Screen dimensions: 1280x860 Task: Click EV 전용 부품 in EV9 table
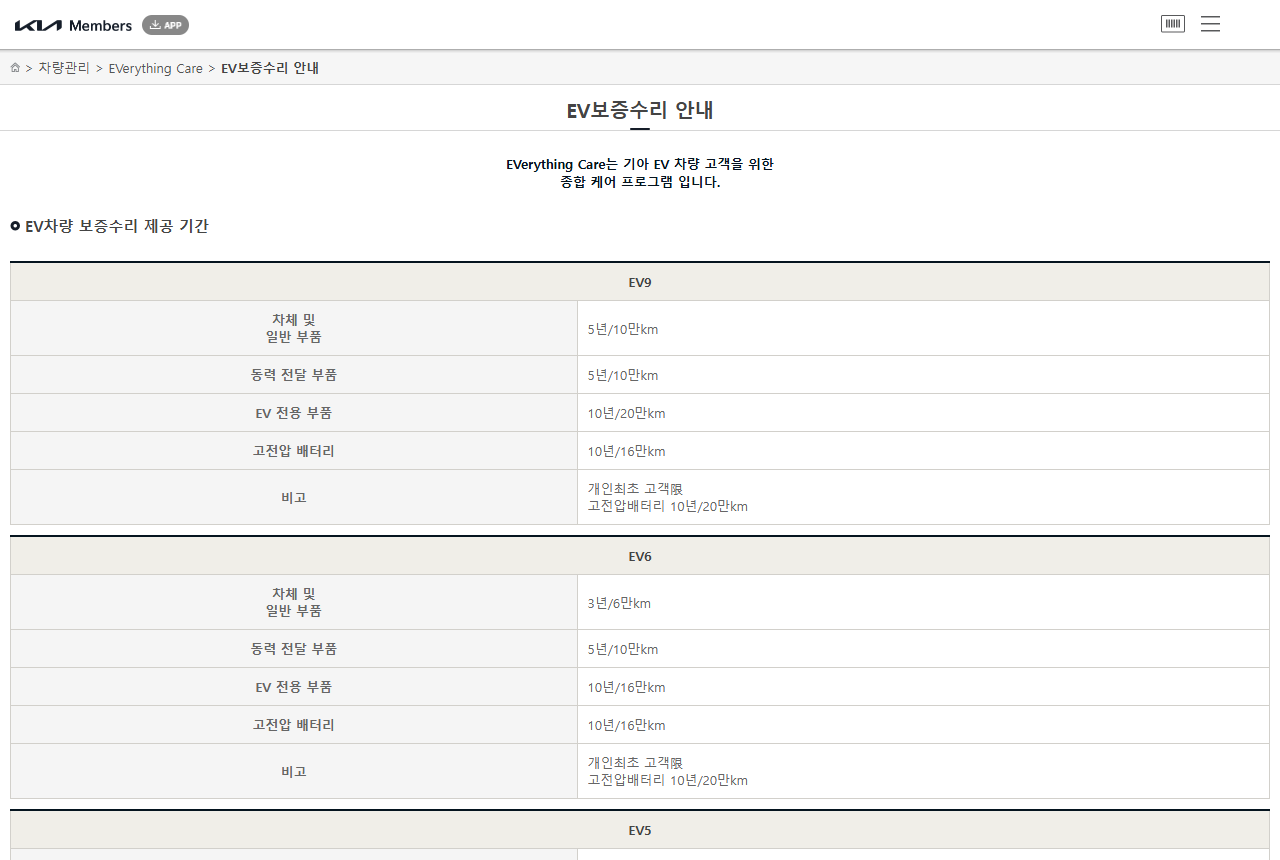(294, 413)
